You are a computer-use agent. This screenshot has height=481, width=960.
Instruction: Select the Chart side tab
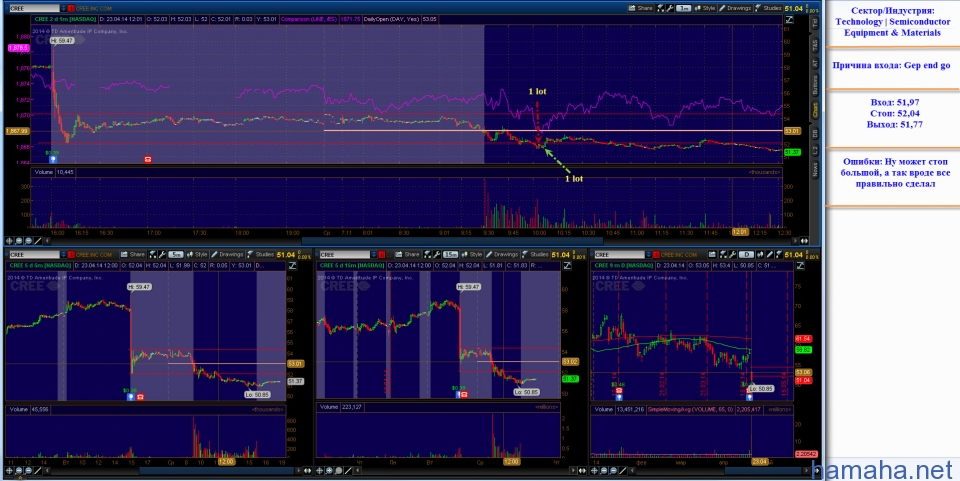tap(814, 110)
